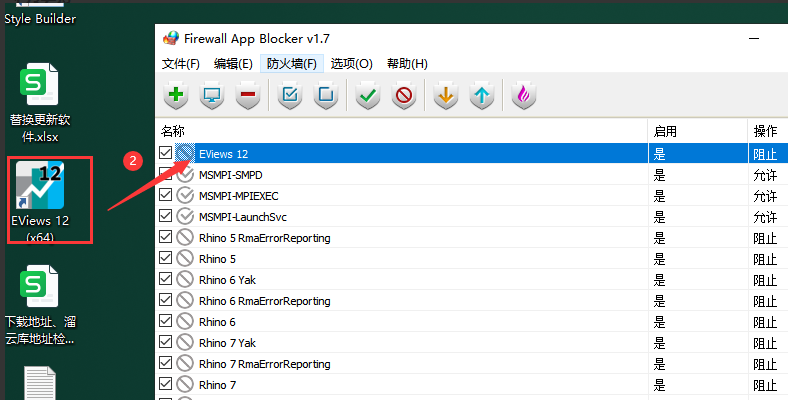Select the MSMPI-LaunchSvc row name
Viewport: 788px width, 400px height.
click(243, 217)
